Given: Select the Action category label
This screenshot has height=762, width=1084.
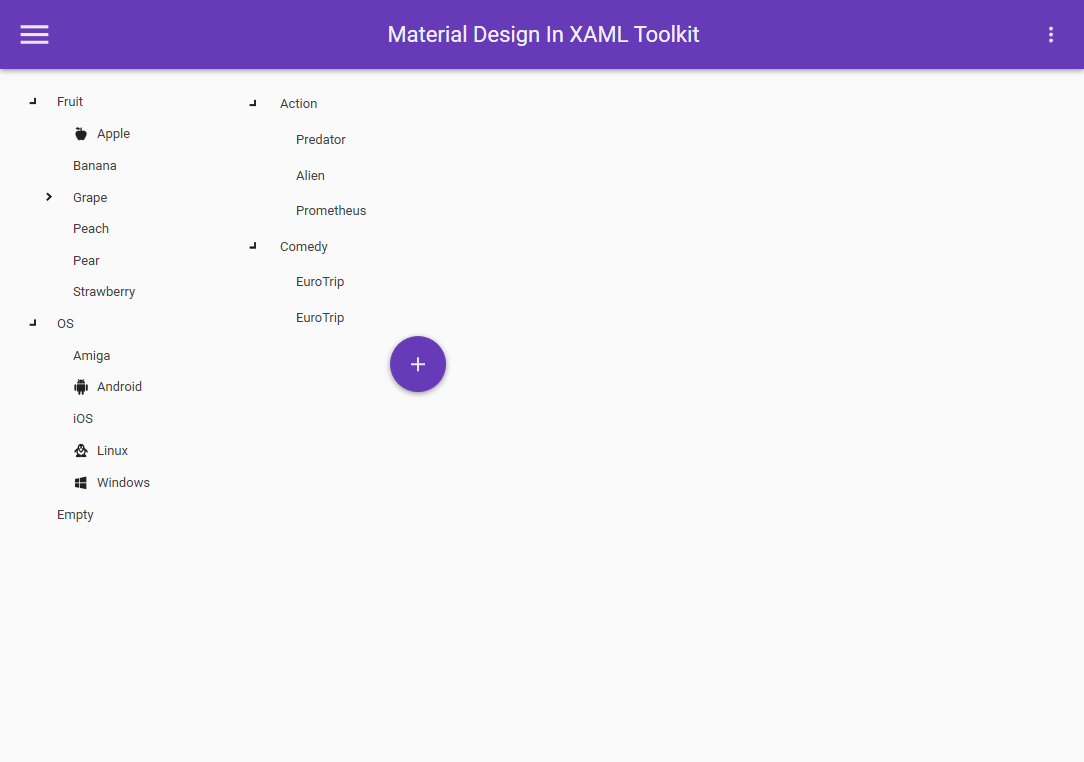Looking at the screenshot, I should (x=299, y=104).
